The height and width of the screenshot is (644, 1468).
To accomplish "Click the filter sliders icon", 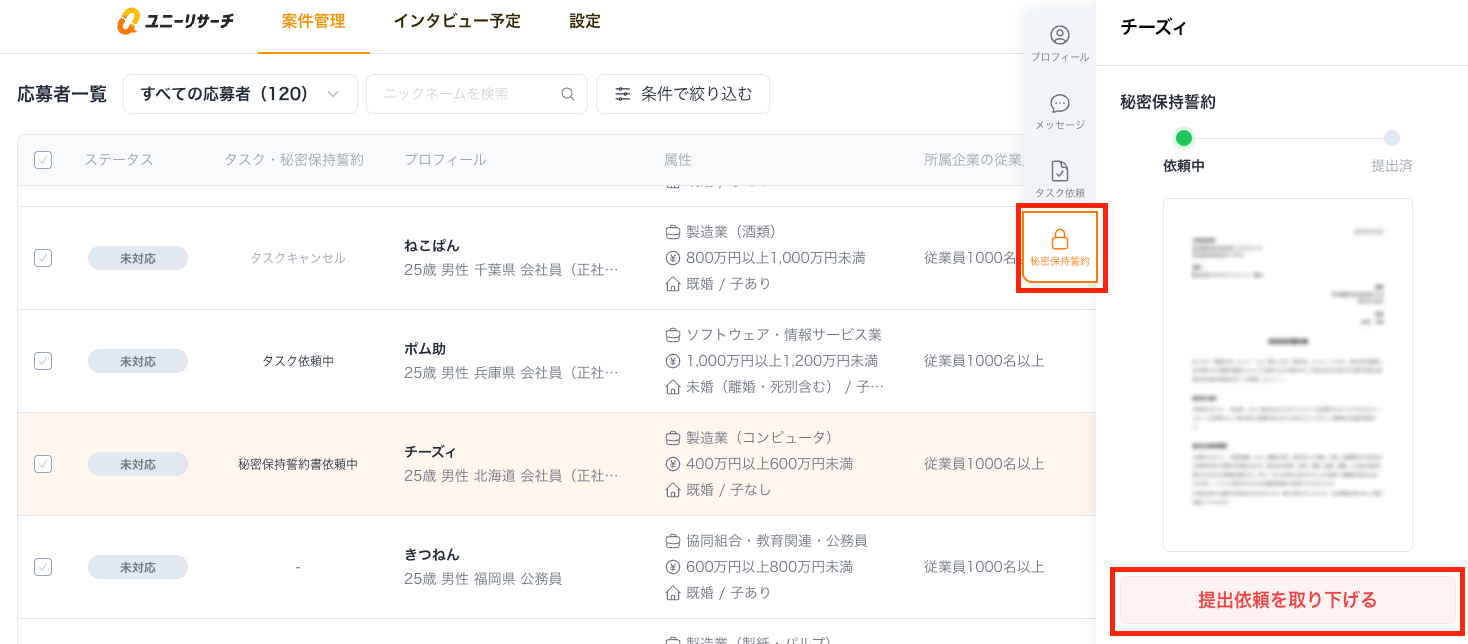I will (x=623, y=94).
